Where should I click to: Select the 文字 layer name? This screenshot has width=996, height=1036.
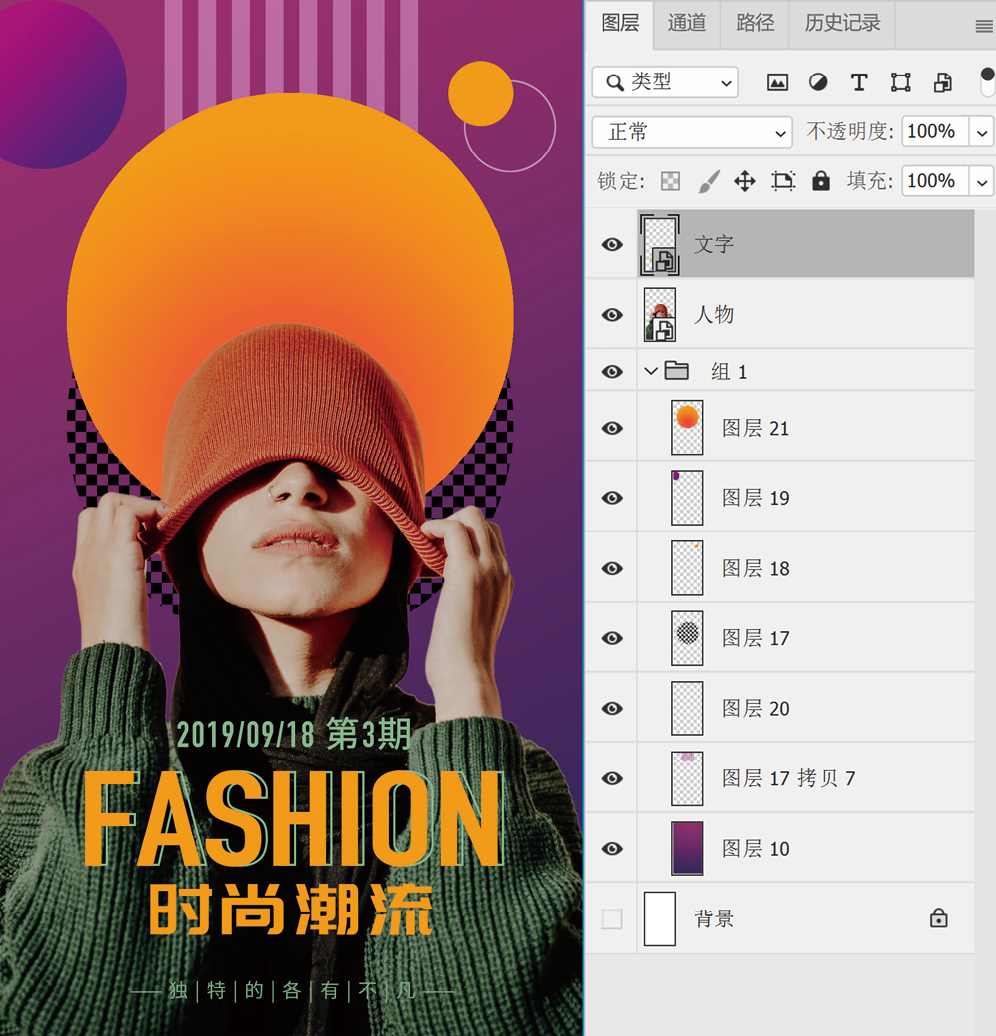point(714,244)
